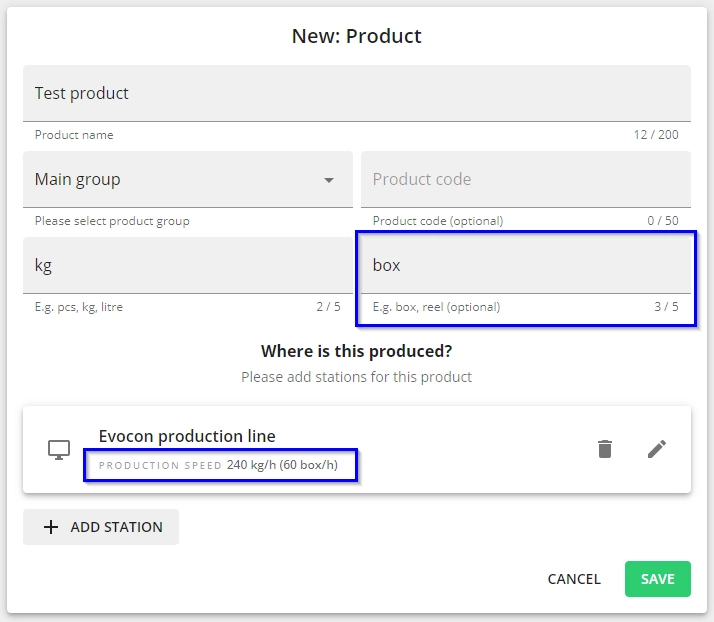The width and height of the screenshot is (714, 622).
Task: Click the 3 / 5 character counter
Action: click(666, 307)
